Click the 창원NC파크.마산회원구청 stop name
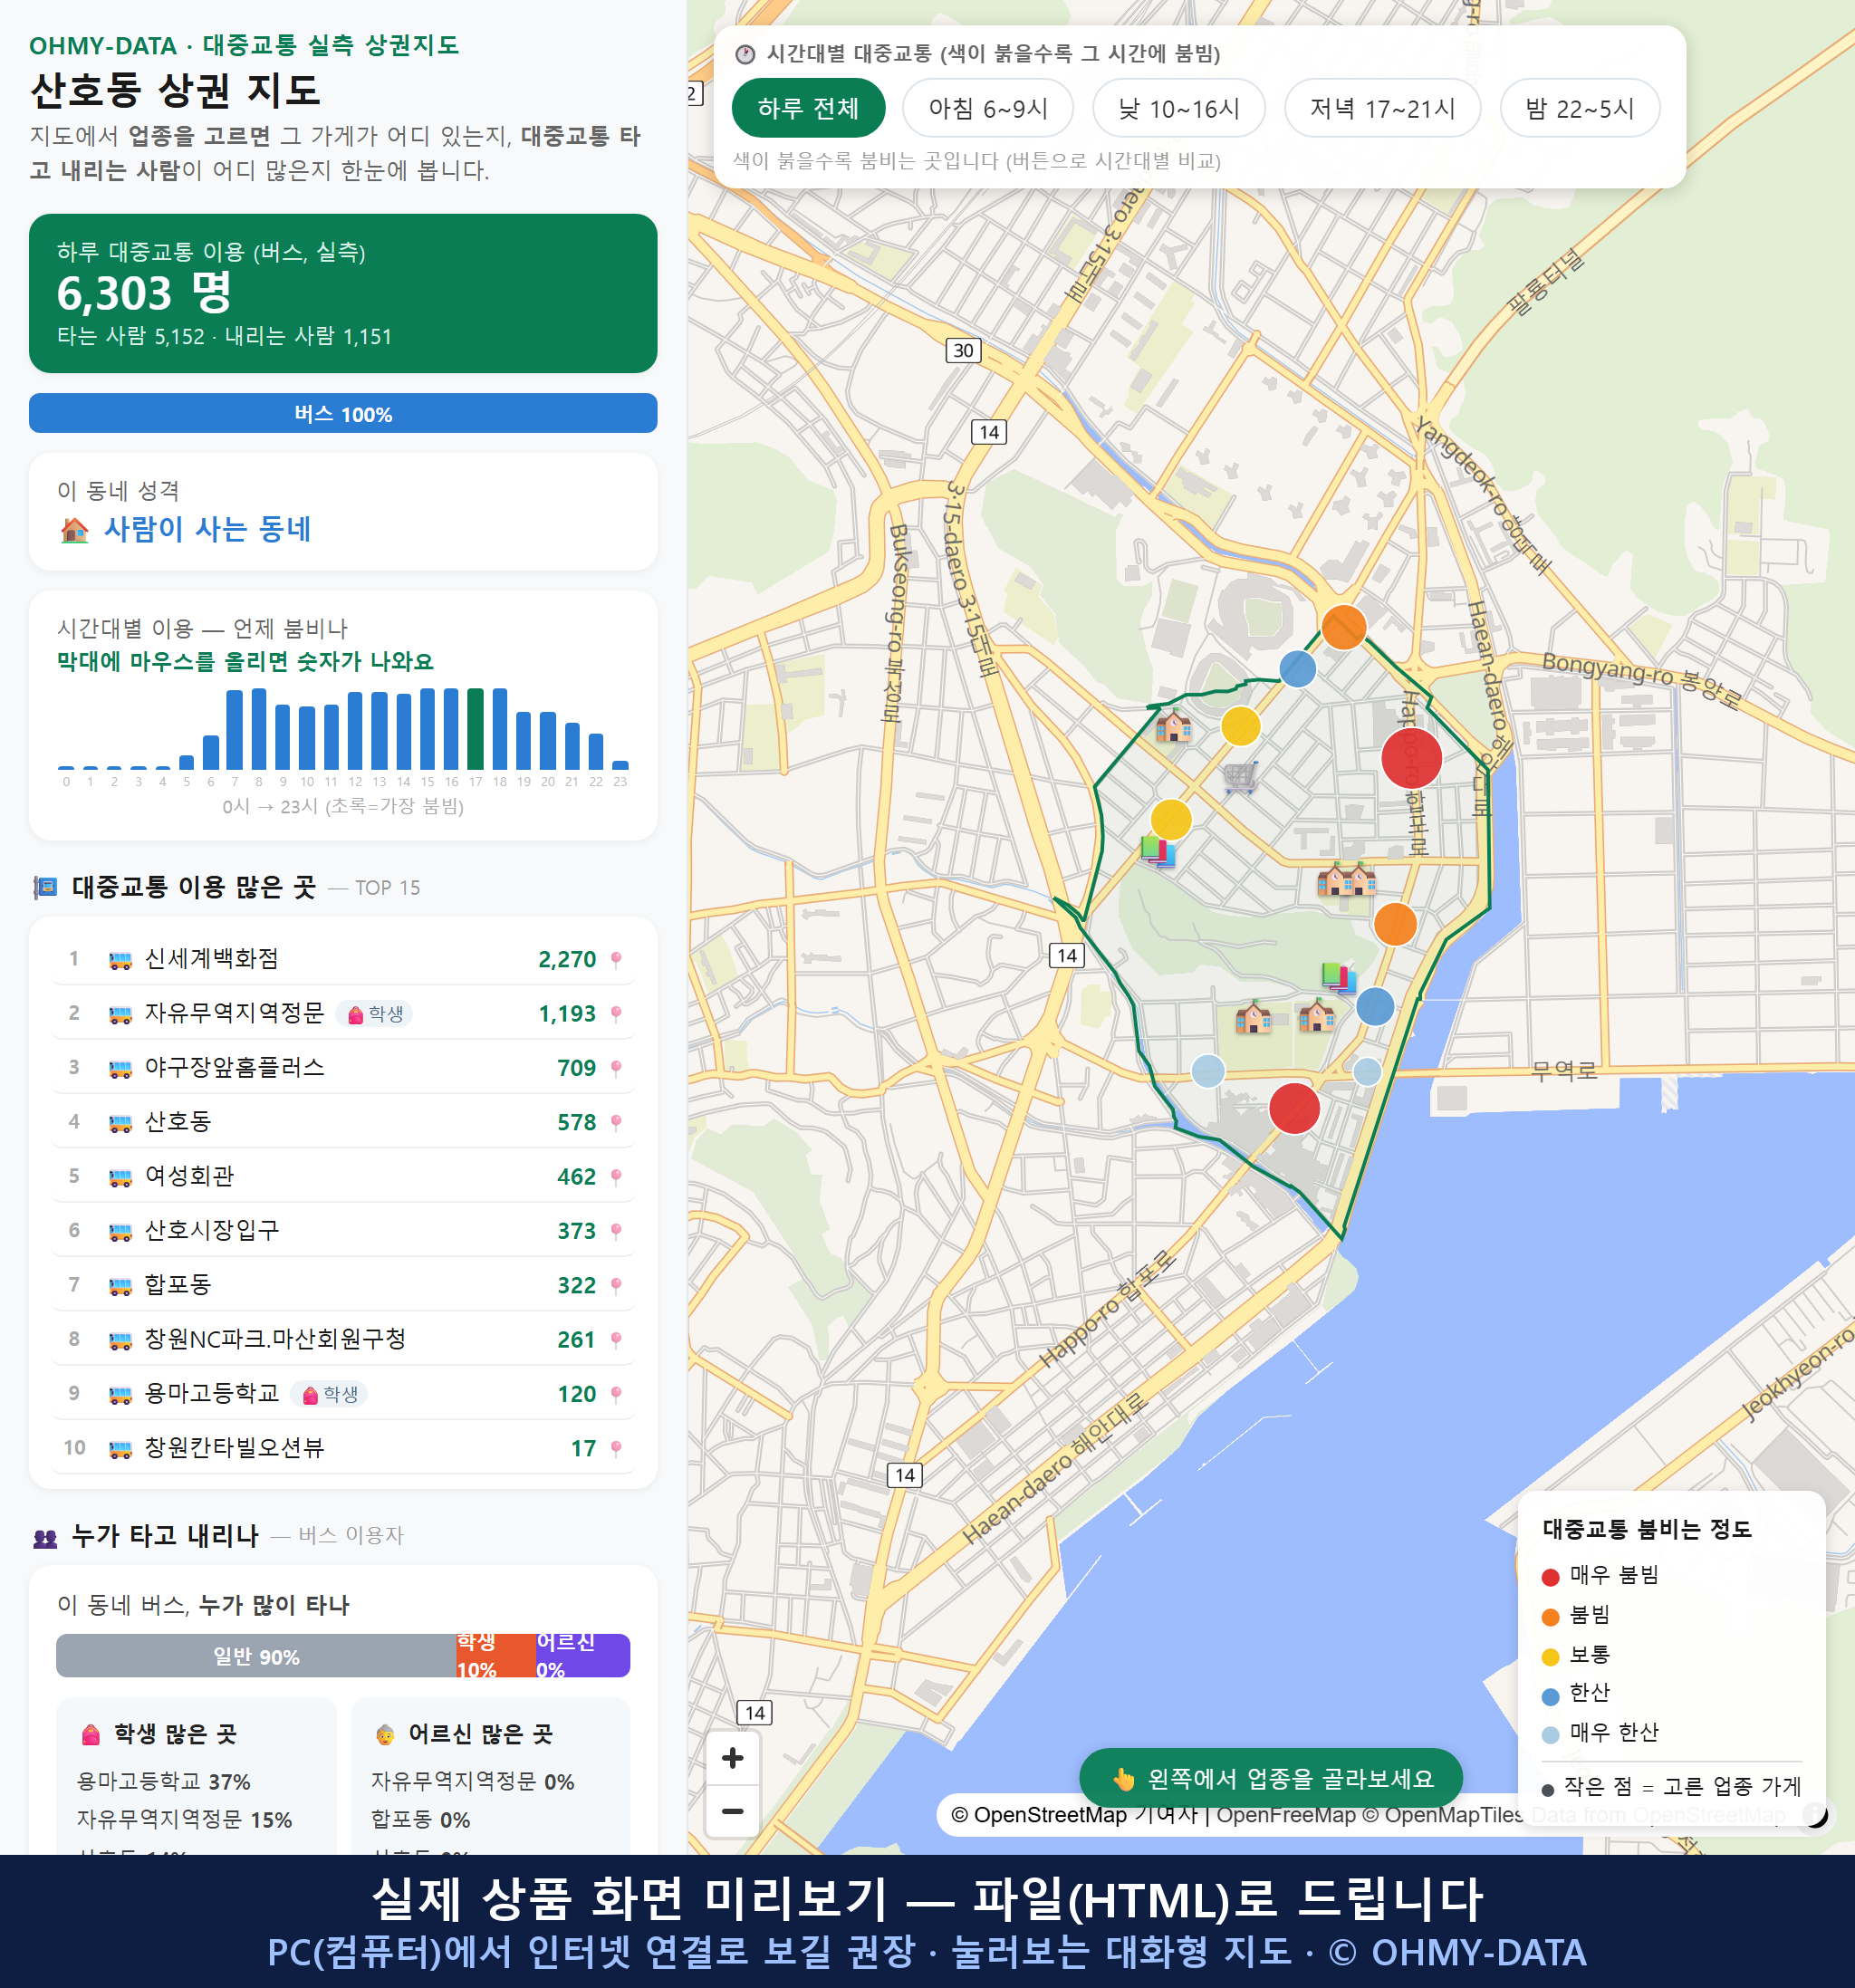This screenshot has height=1988, width=1855. click(x=275, y=1339)
